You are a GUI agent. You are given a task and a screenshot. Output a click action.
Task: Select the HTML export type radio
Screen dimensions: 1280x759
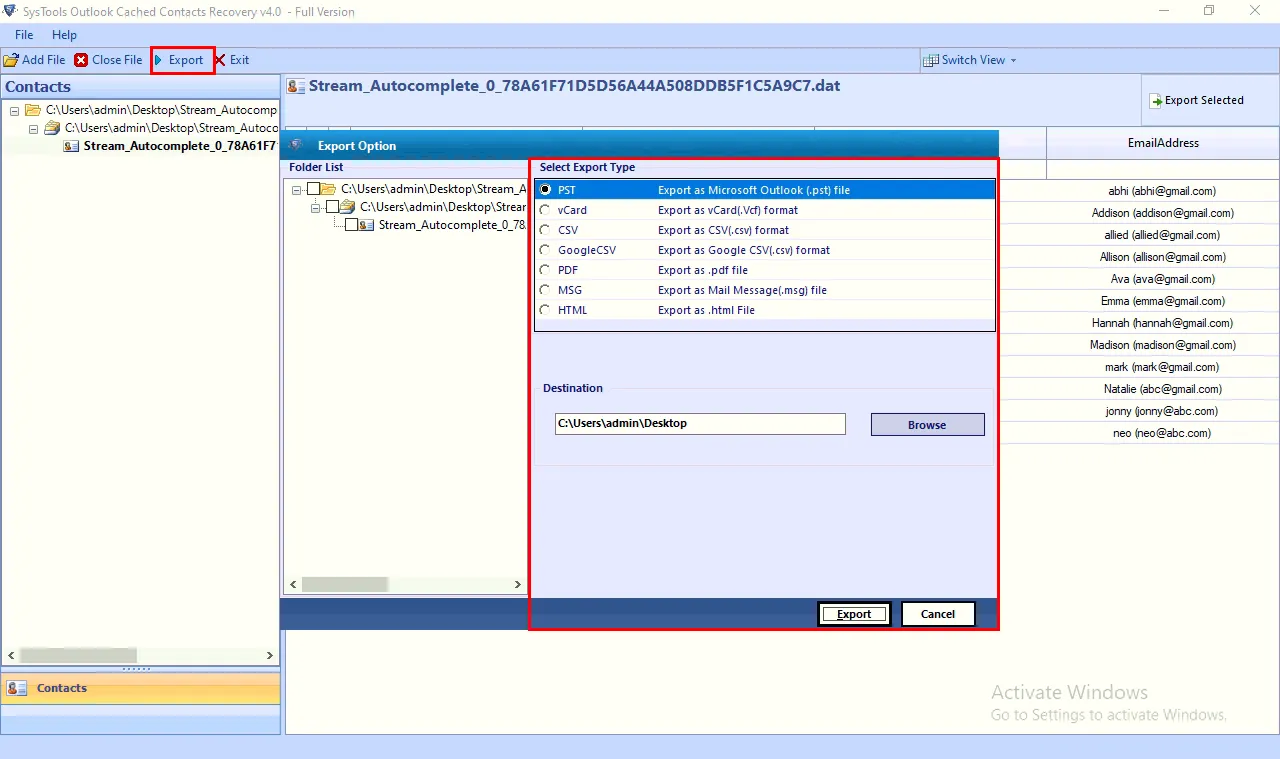(545, 310)
